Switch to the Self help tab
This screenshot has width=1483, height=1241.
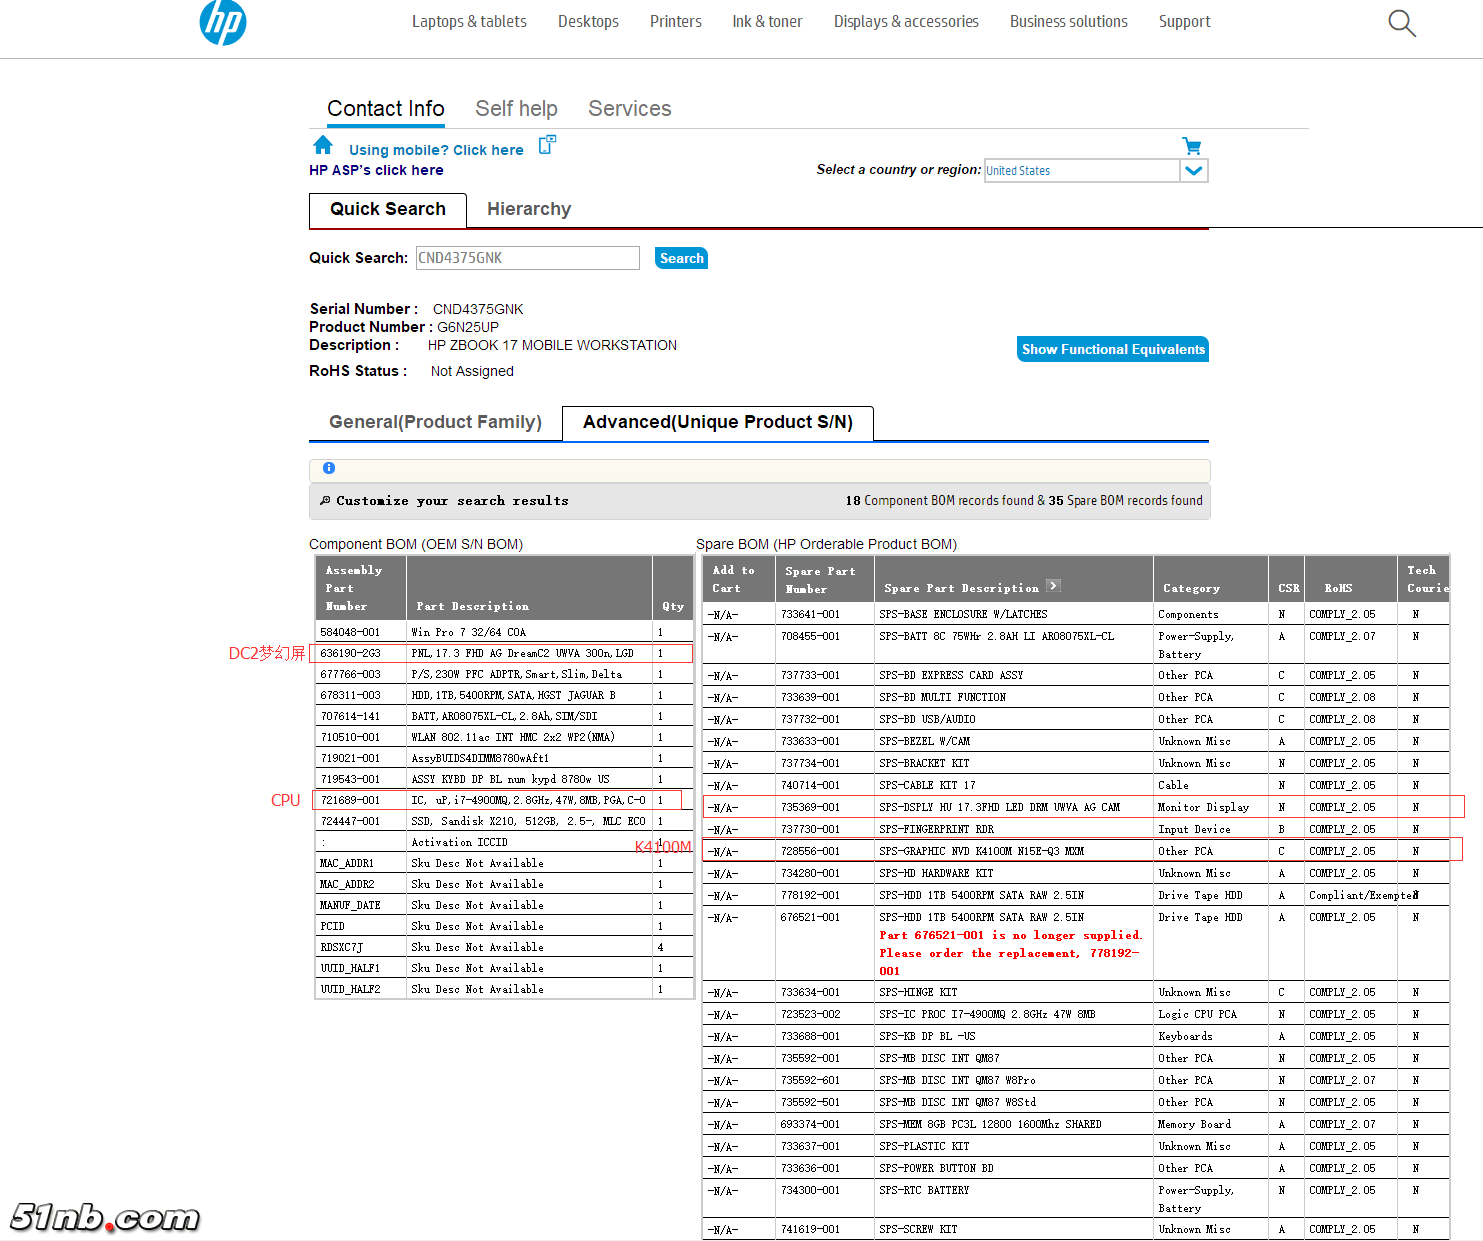click(516, 109)
